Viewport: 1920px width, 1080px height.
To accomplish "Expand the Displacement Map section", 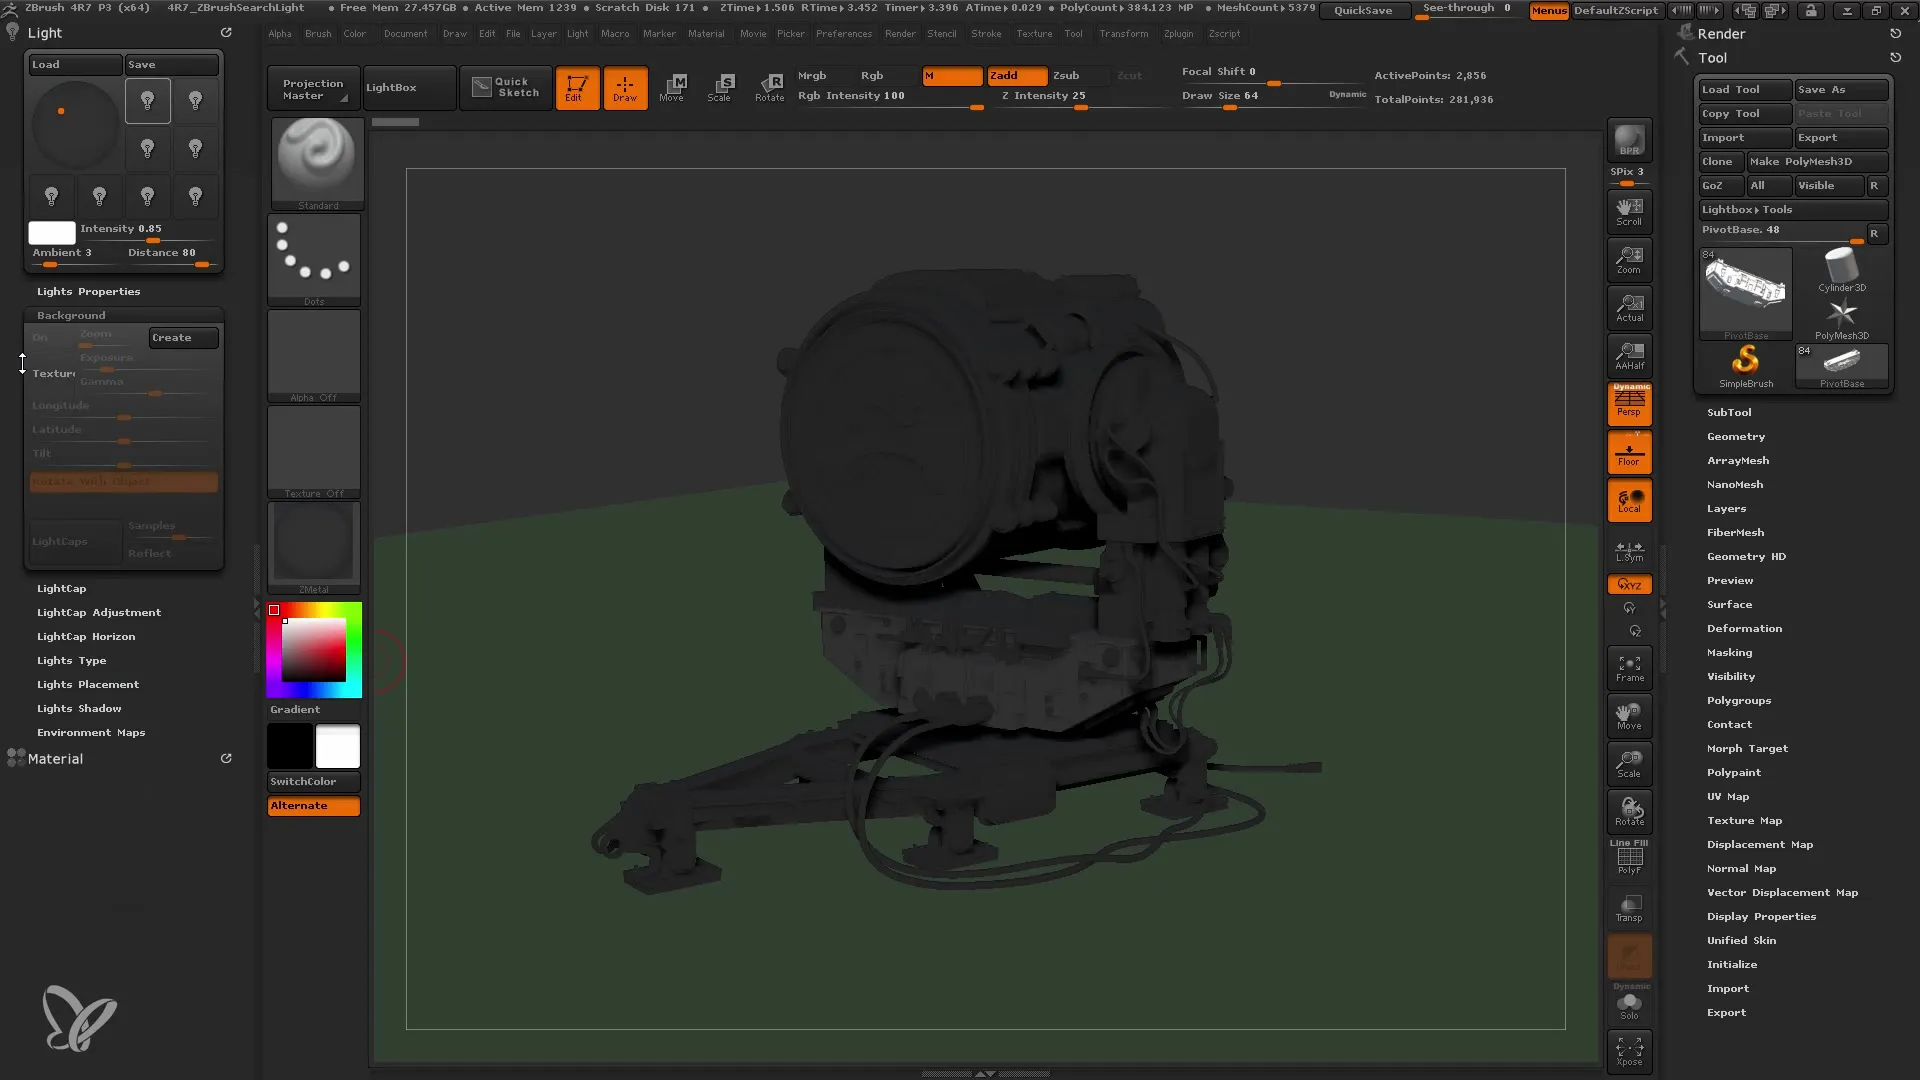I will (1759, 843).
